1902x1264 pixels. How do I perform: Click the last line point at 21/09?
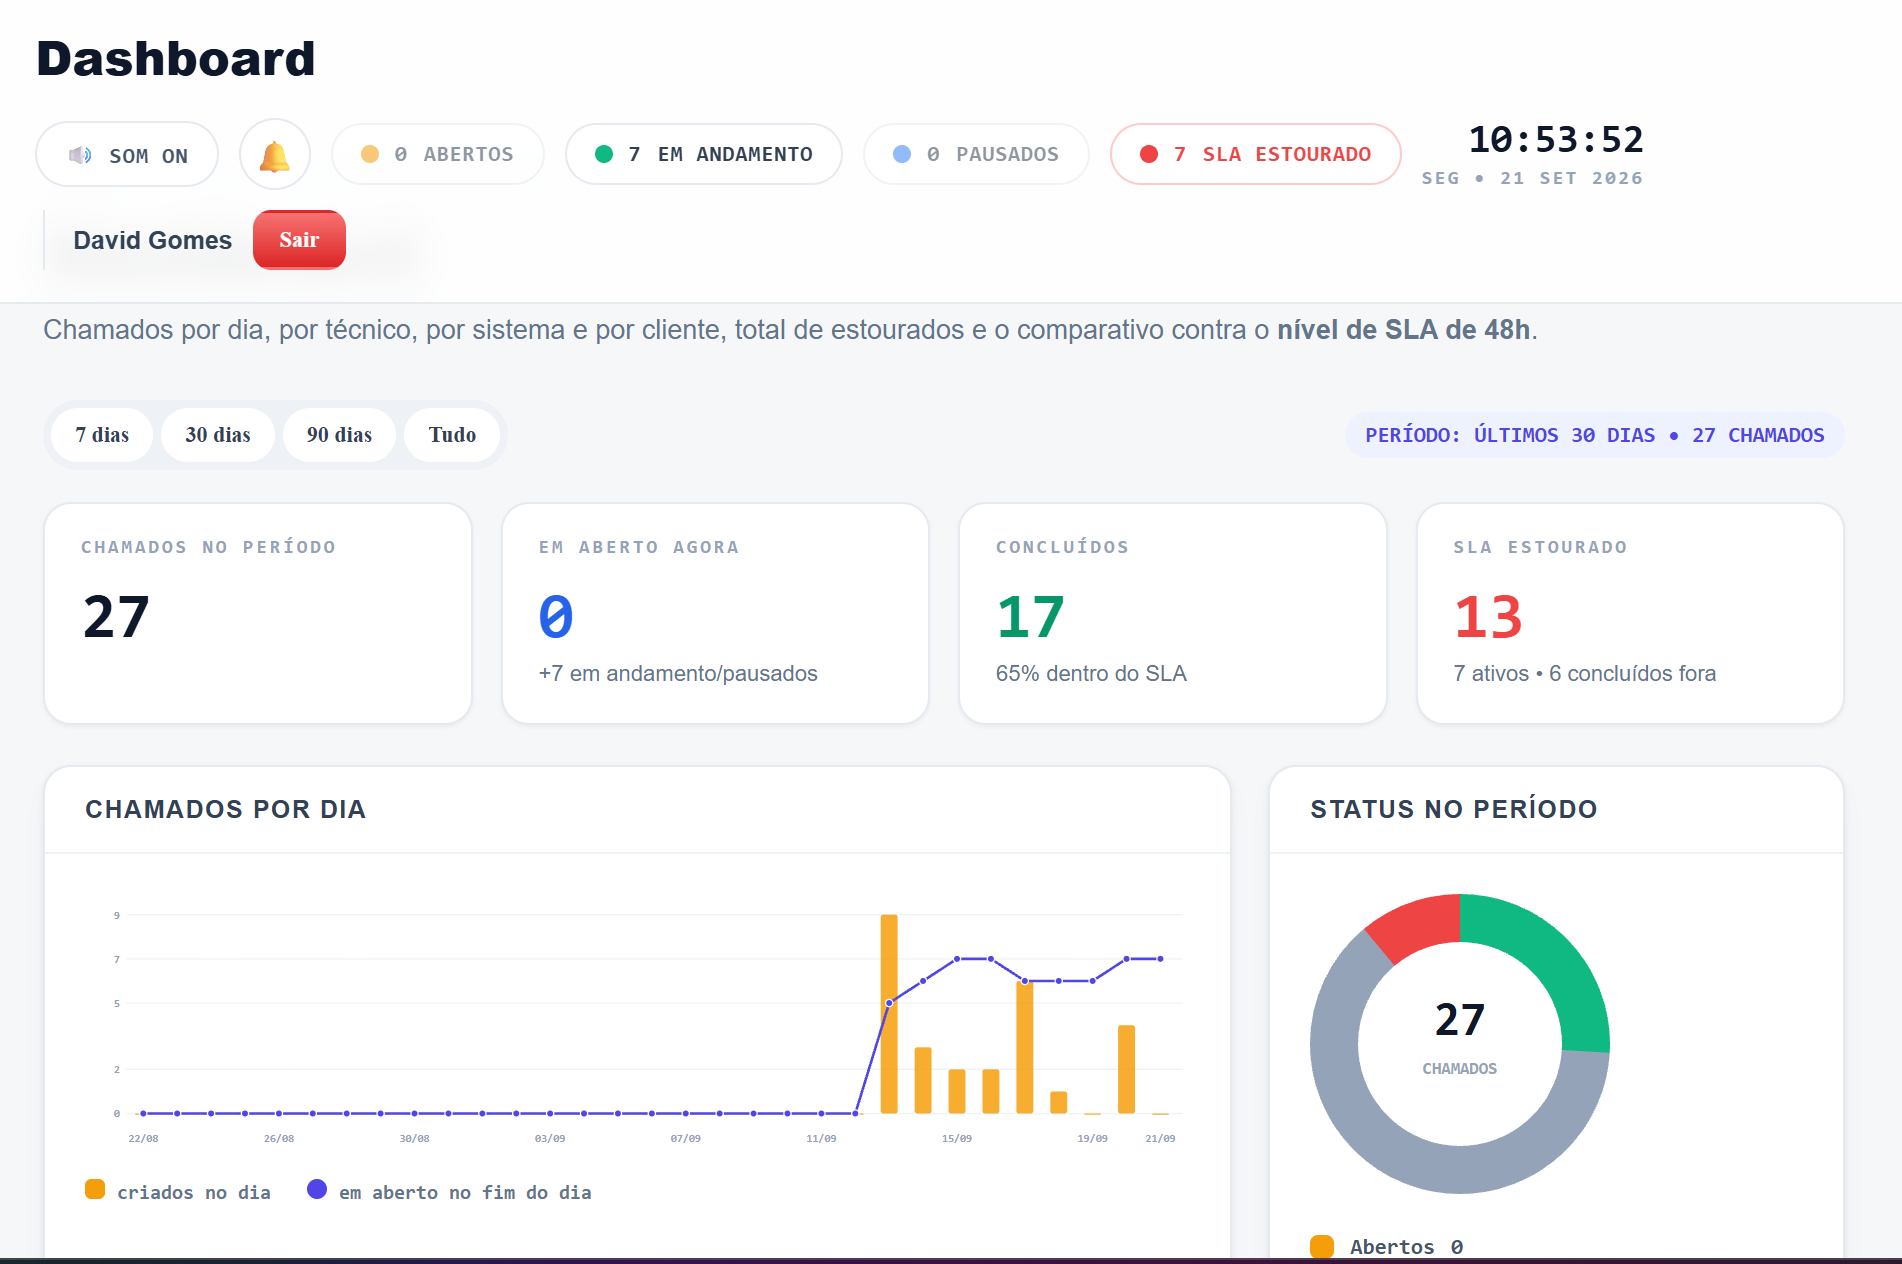(x=1160, y=959)
